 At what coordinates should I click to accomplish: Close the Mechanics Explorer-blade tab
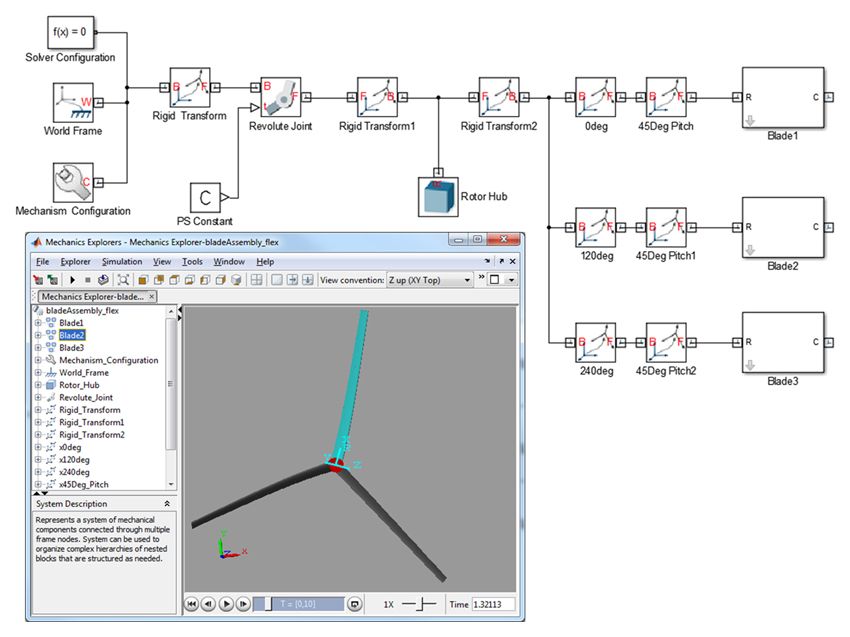click(151, 297)
